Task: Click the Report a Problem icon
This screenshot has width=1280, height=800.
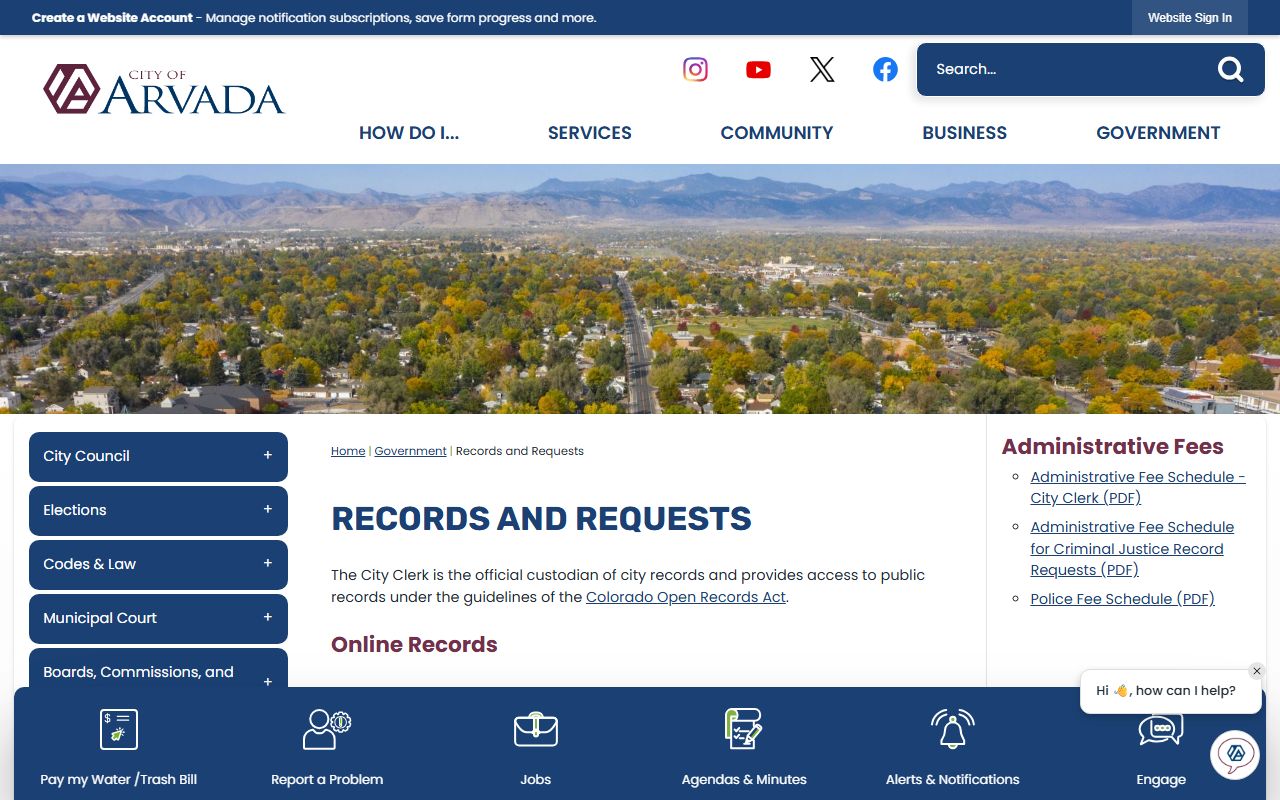Action: tap(327, 729)
